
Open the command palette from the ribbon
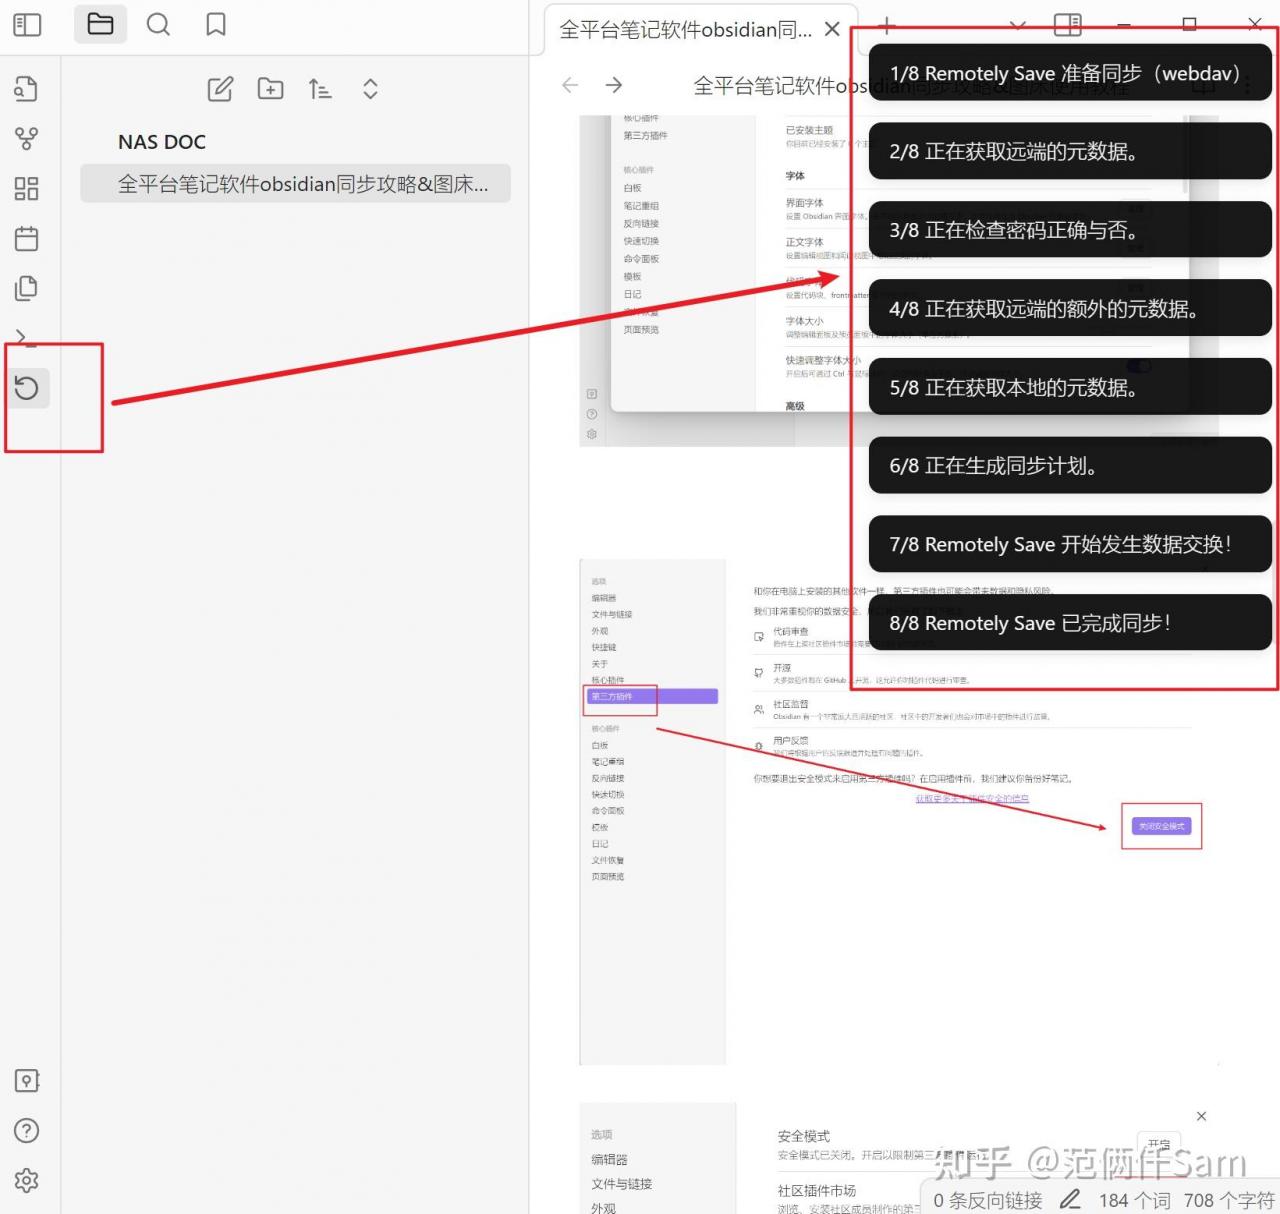click(27, 337)
